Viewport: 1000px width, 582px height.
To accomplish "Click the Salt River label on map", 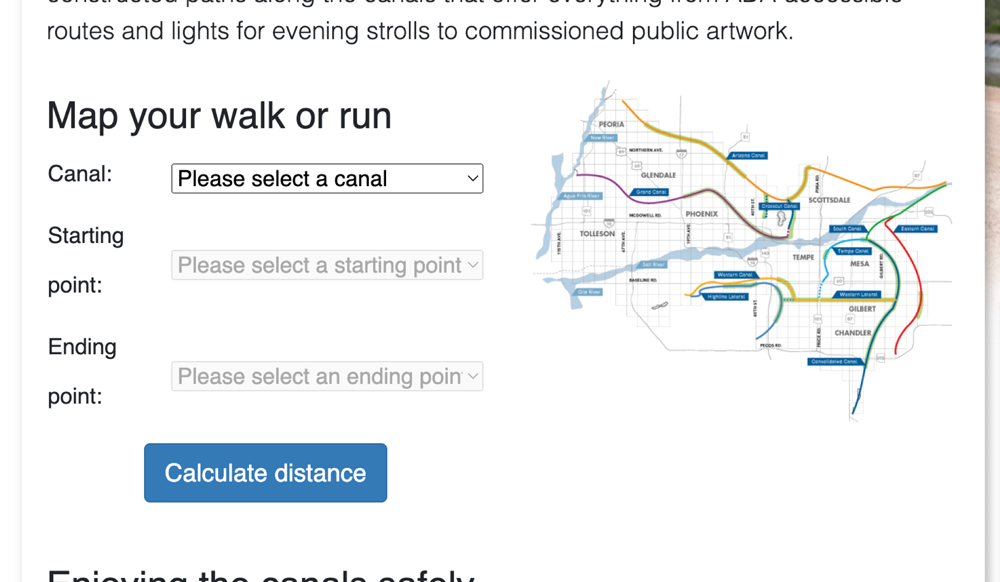I will (653, 264).
